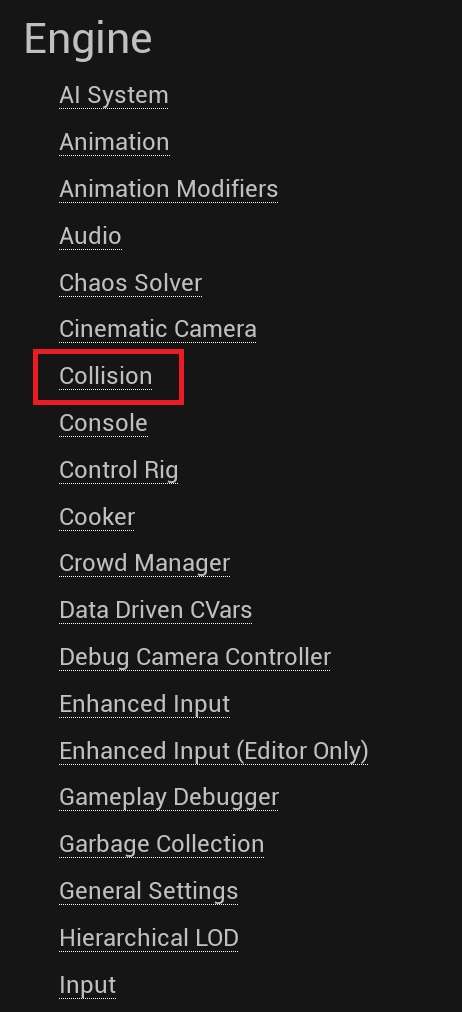Go to Data Driven CVars
Viewport: 462px width, 1012px height.
tap(156, 610)
